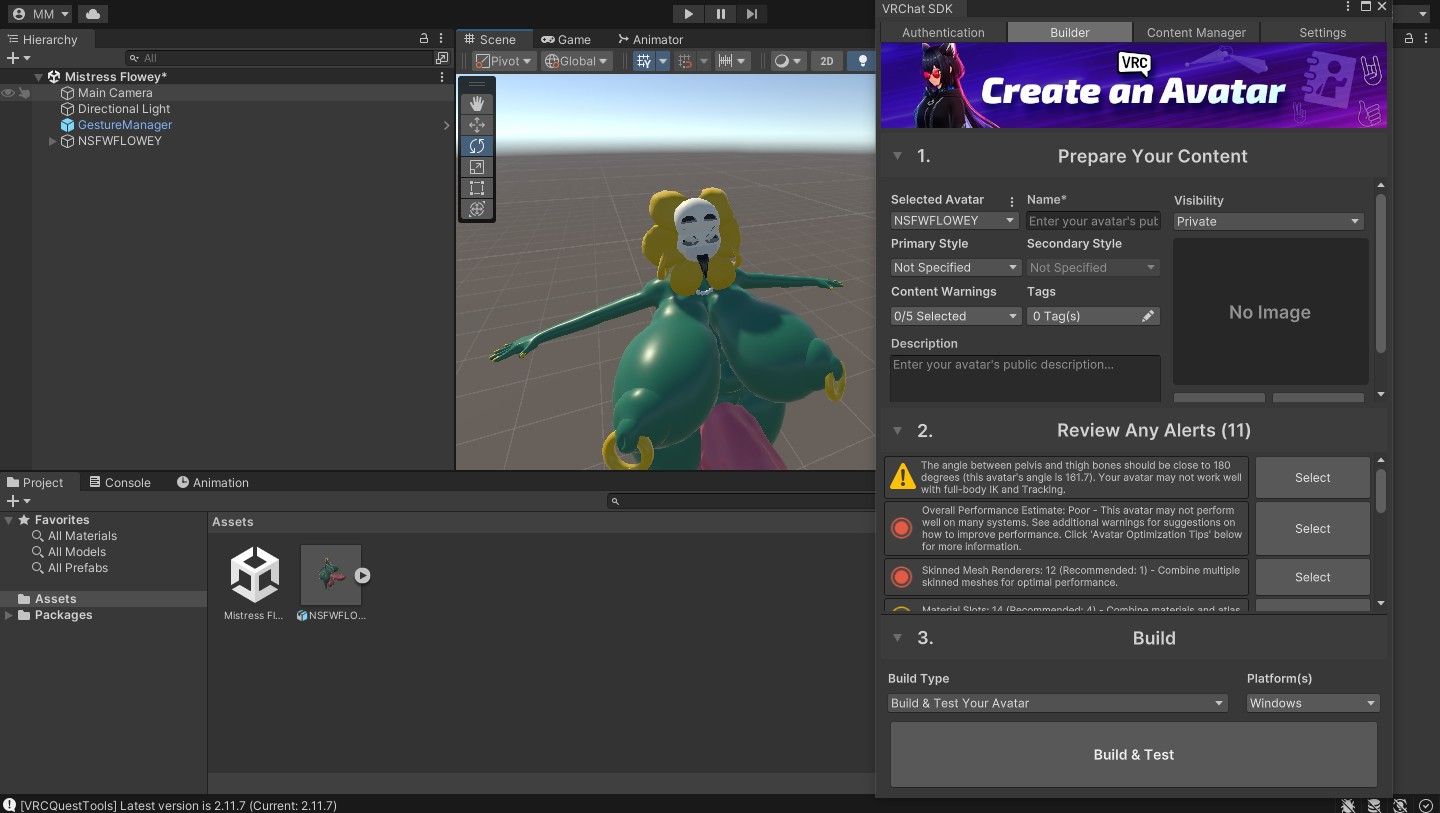Image resolution: width=1440 pixels, height=813 pixels.
Task: Select the Scale tool in Scene toolbar
Action: click(x=477, y=167)
